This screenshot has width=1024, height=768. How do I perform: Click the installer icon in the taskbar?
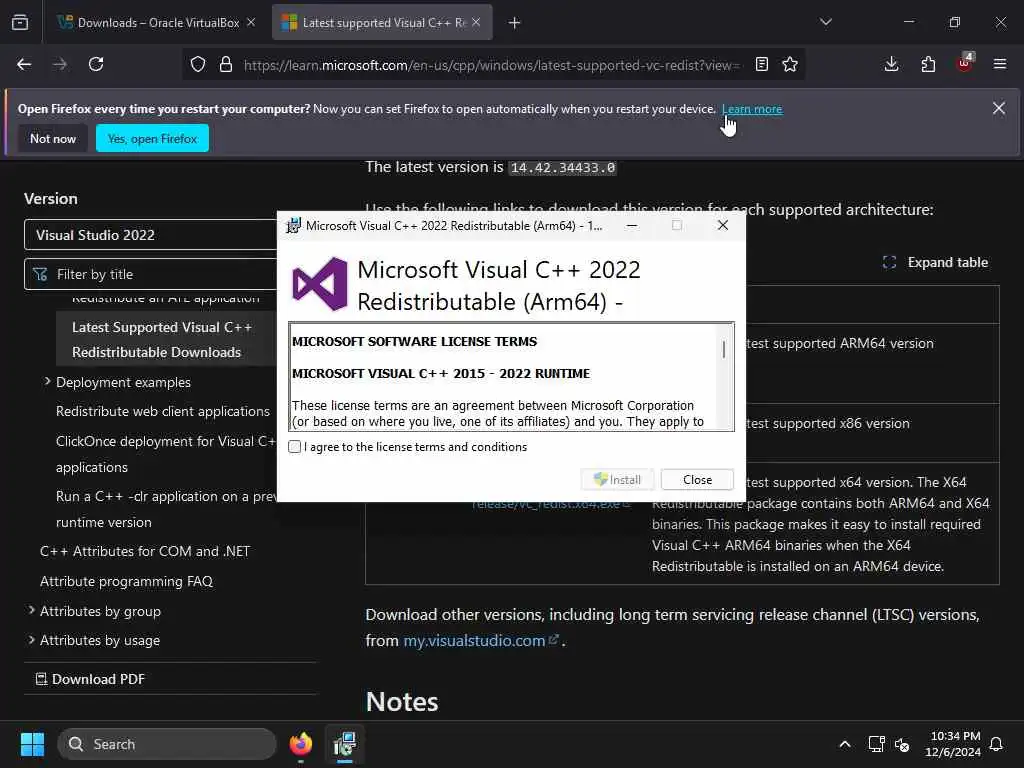point(344,744)
